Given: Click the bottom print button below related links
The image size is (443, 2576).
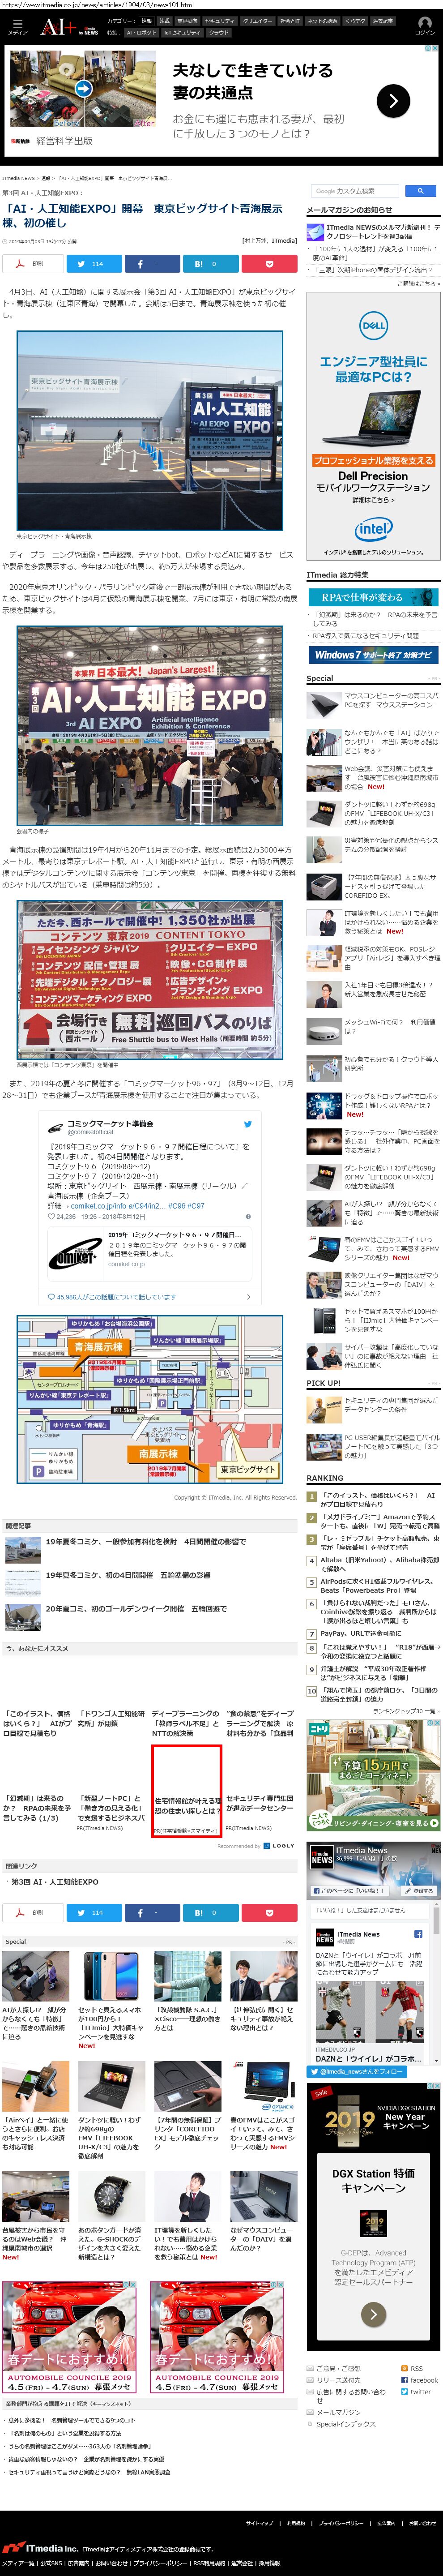Looking at the screenshot, I should tap(32, 1913).
